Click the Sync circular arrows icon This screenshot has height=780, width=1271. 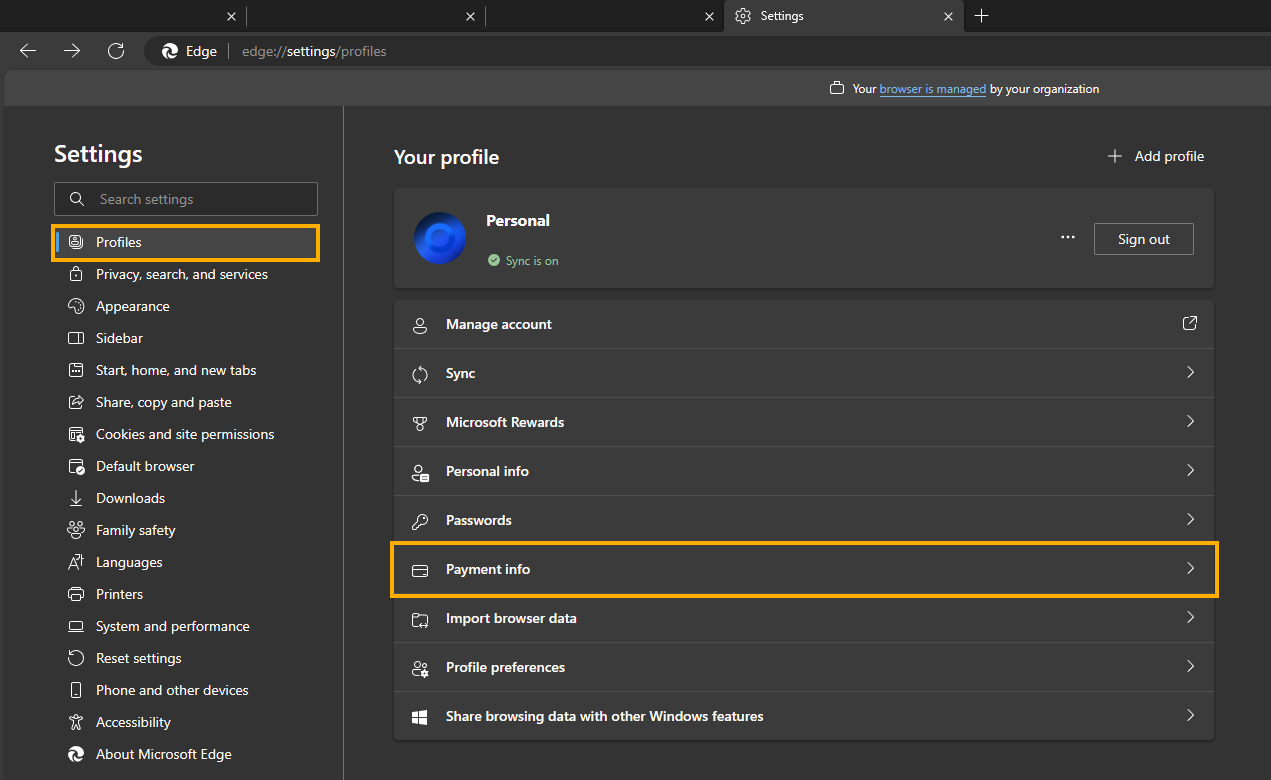pos(421,374)
